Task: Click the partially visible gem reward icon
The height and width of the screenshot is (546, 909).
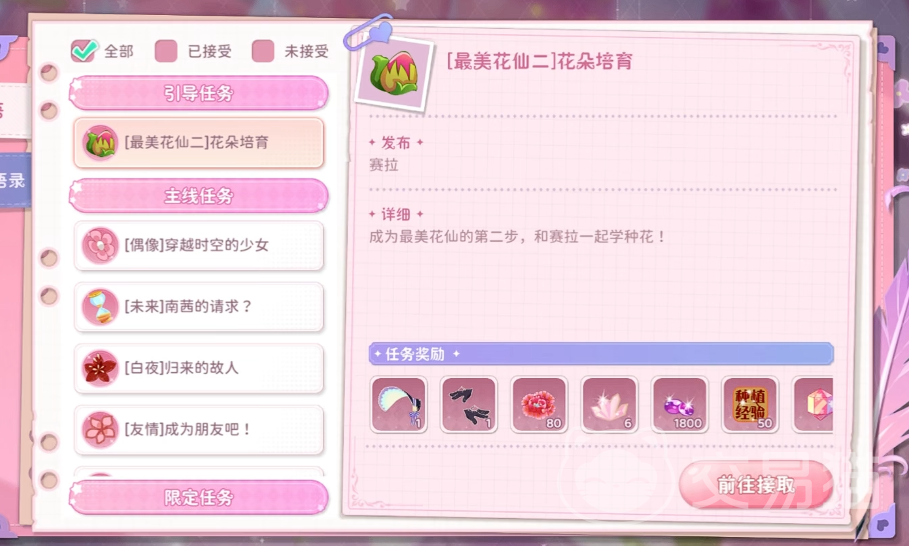Action: point(813,404)
